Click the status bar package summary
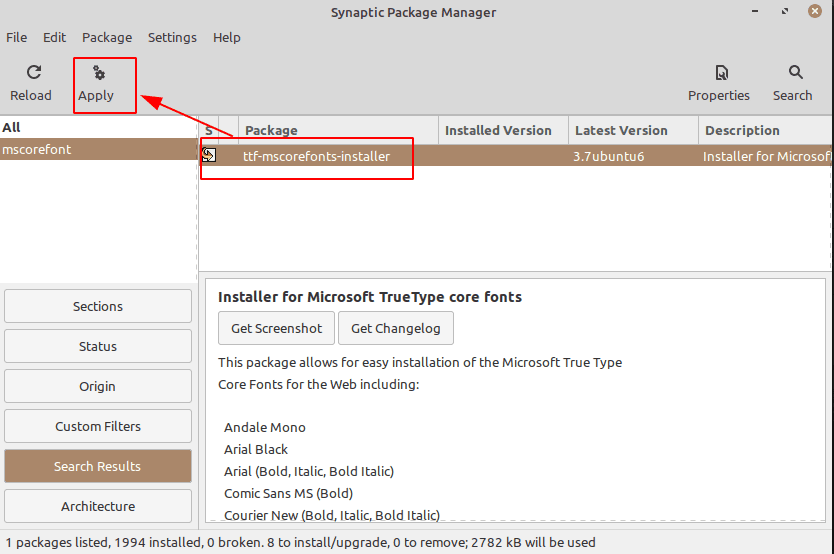 tap(301, 542)
